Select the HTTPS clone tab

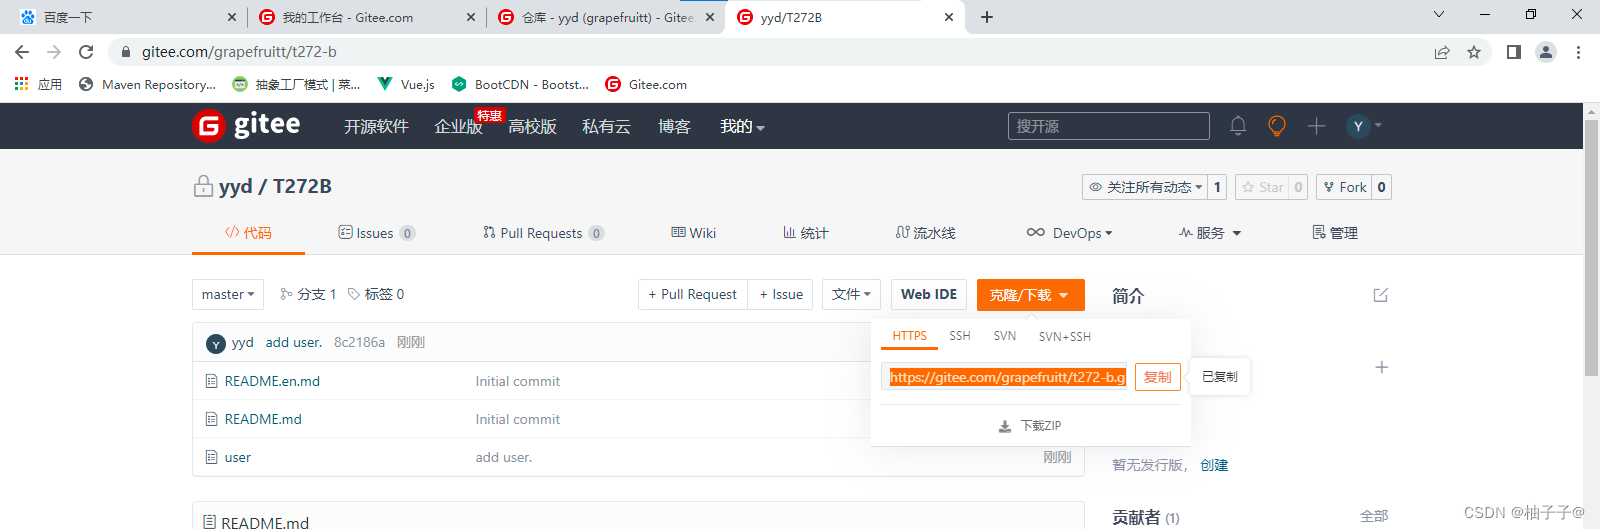(x=910, y=336)
